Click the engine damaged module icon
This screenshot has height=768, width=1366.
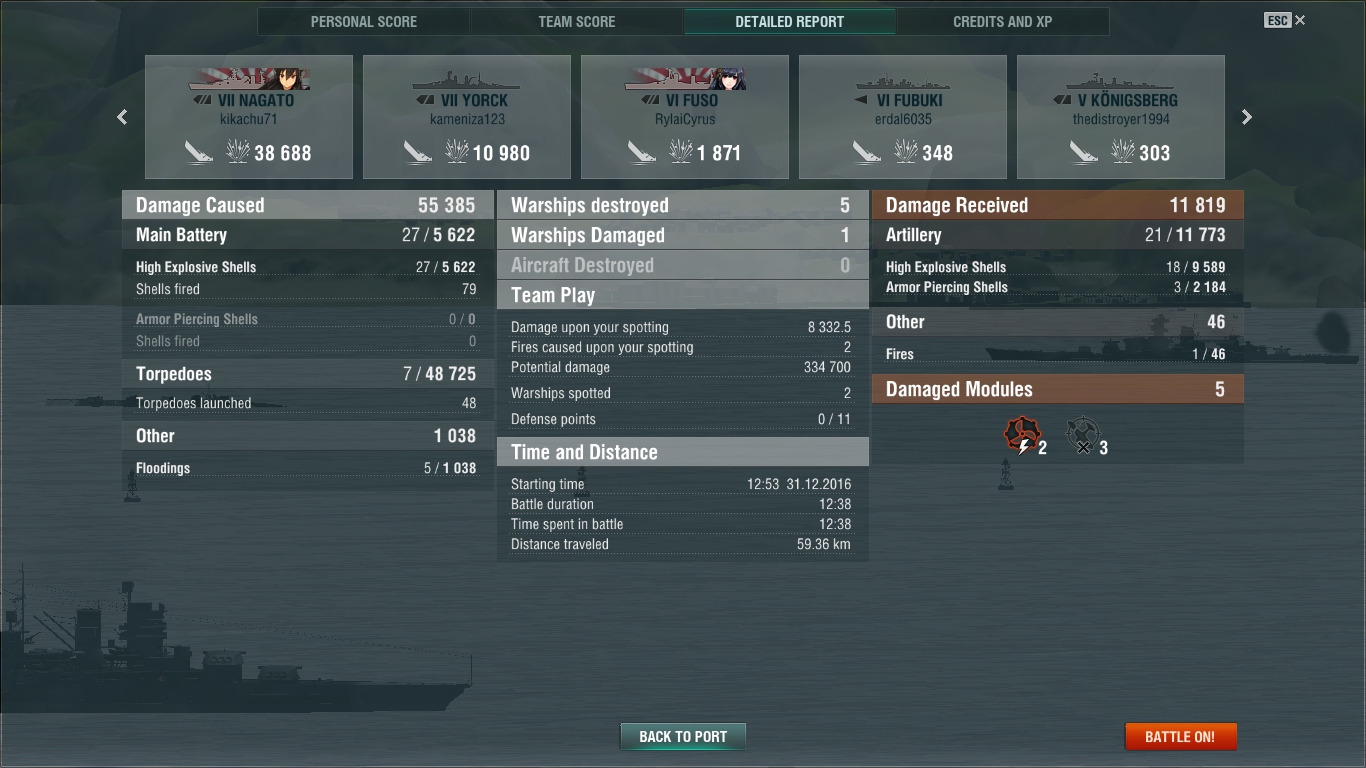[1022, 436]
